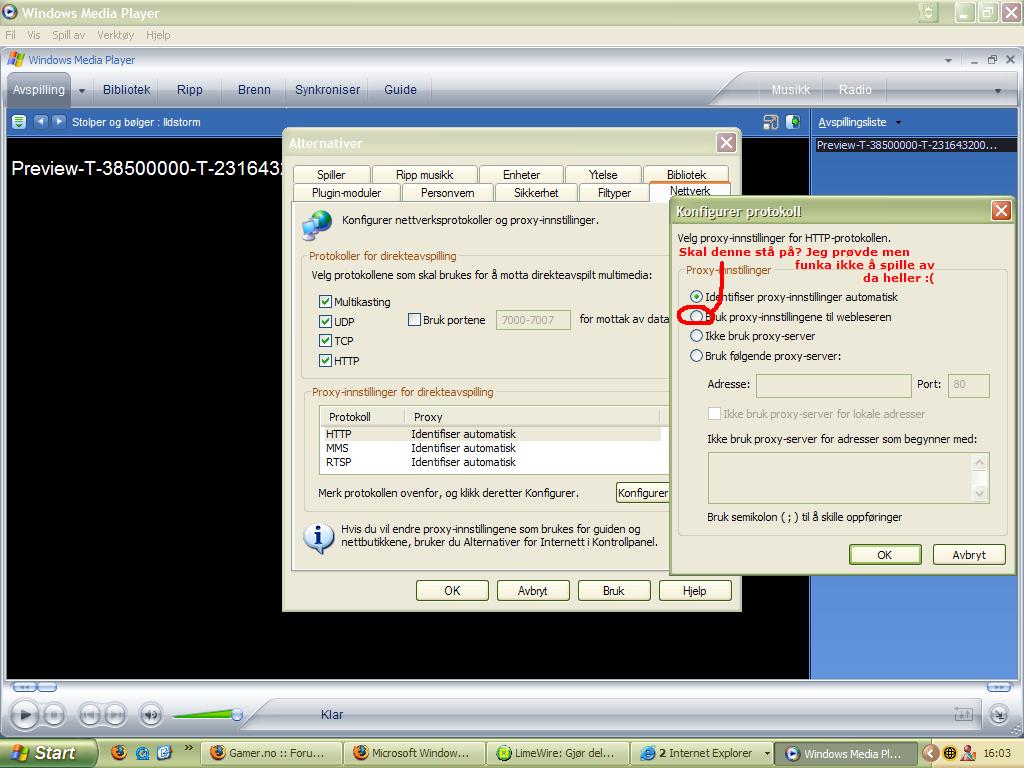Open the Bibliotek tab in the player
This screenshot has height=768, width=1024.
pos(126,89)
